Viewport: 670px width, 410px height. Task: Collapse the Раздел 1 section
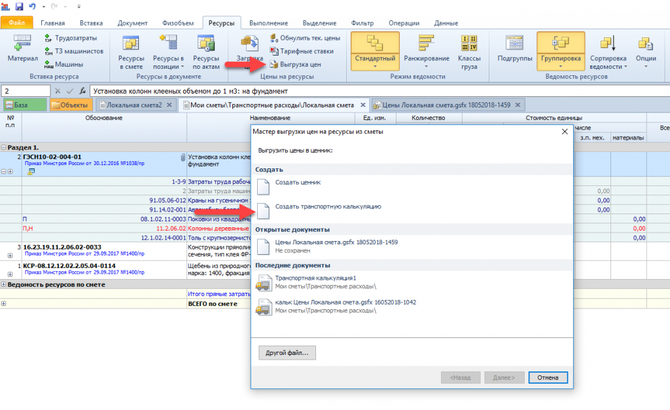[x=3, y=147]
